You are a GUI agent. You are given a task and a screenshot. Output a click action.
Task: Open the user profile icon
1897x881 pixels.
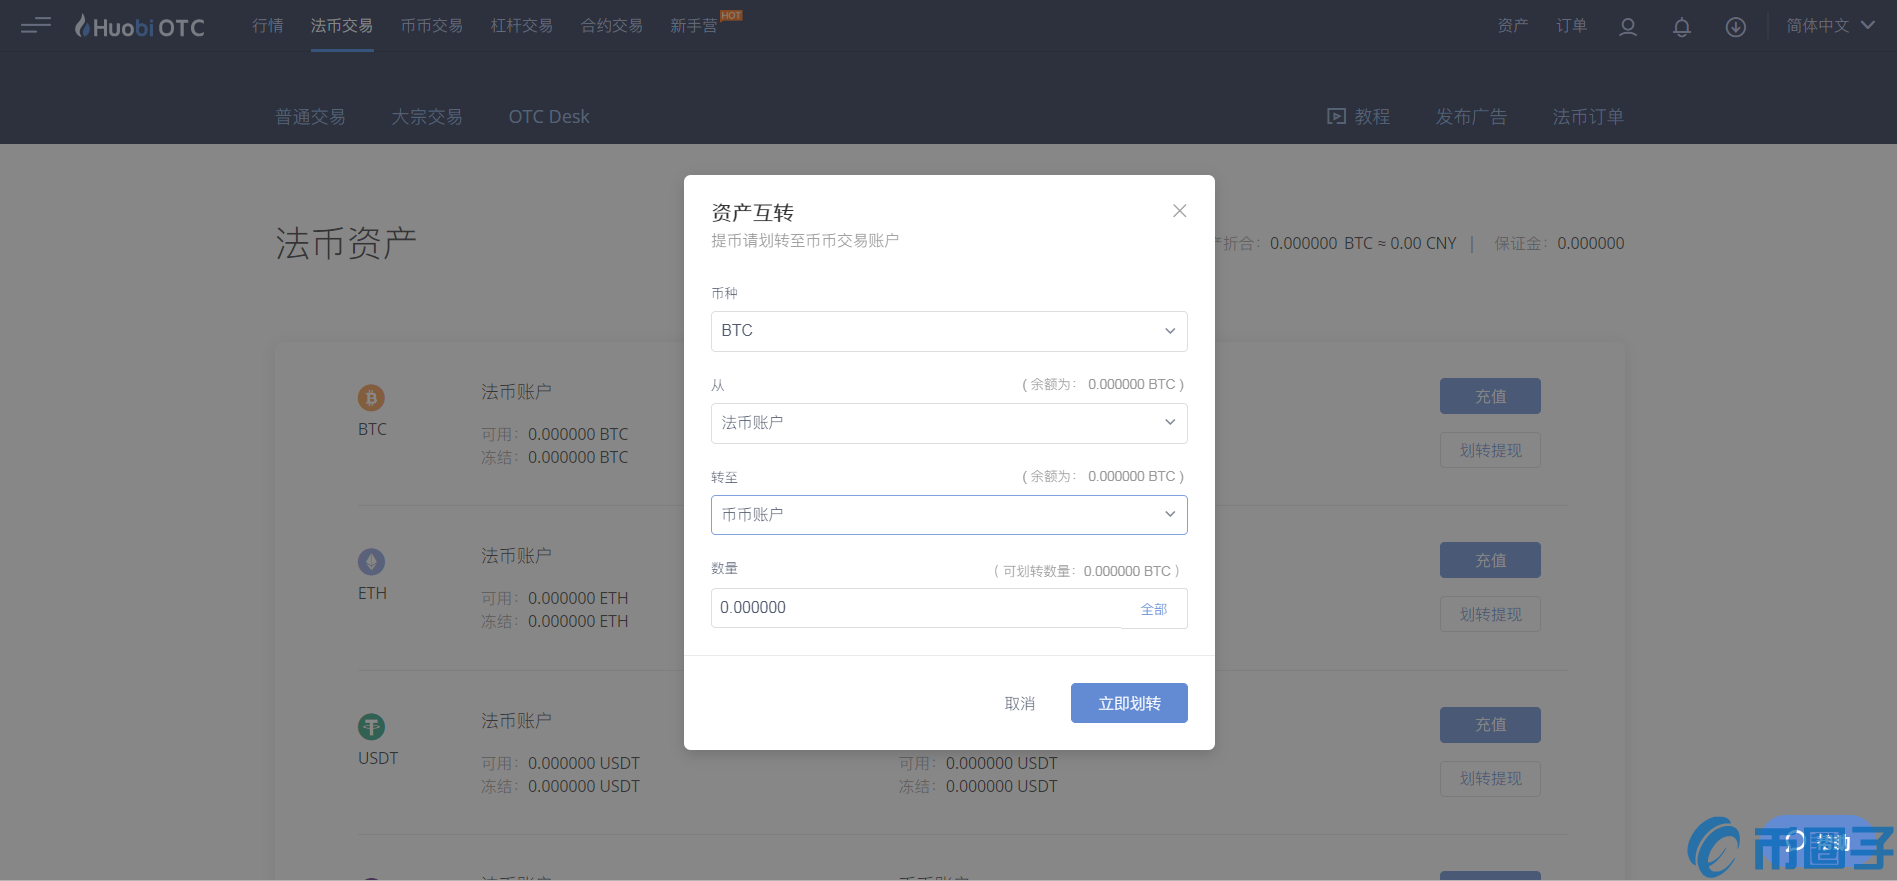coord(1627,27)
